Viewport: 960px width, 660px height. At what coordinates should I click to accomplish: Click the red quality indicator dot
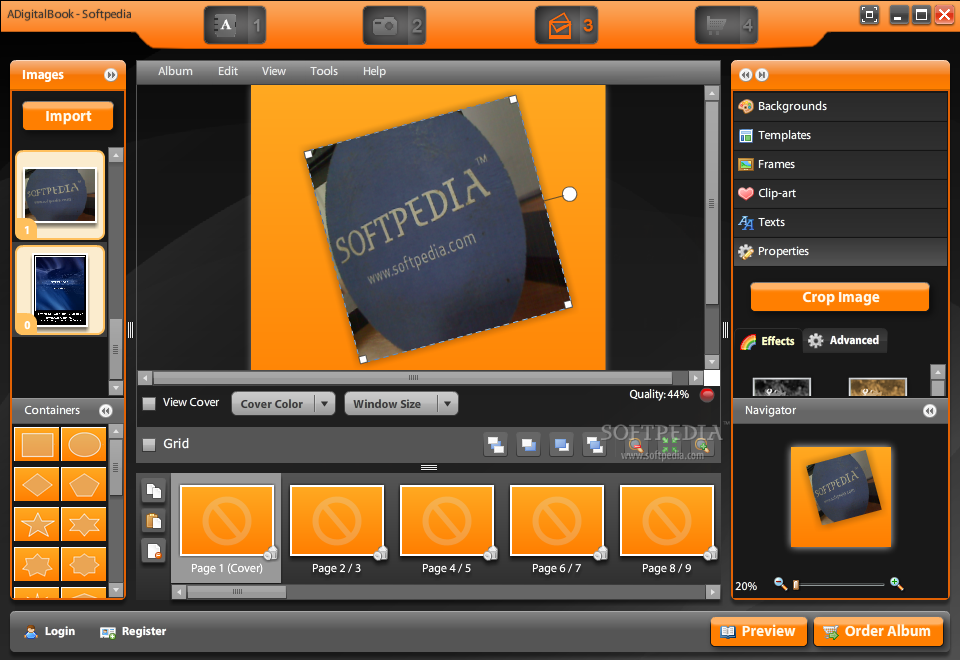(707, 395)
